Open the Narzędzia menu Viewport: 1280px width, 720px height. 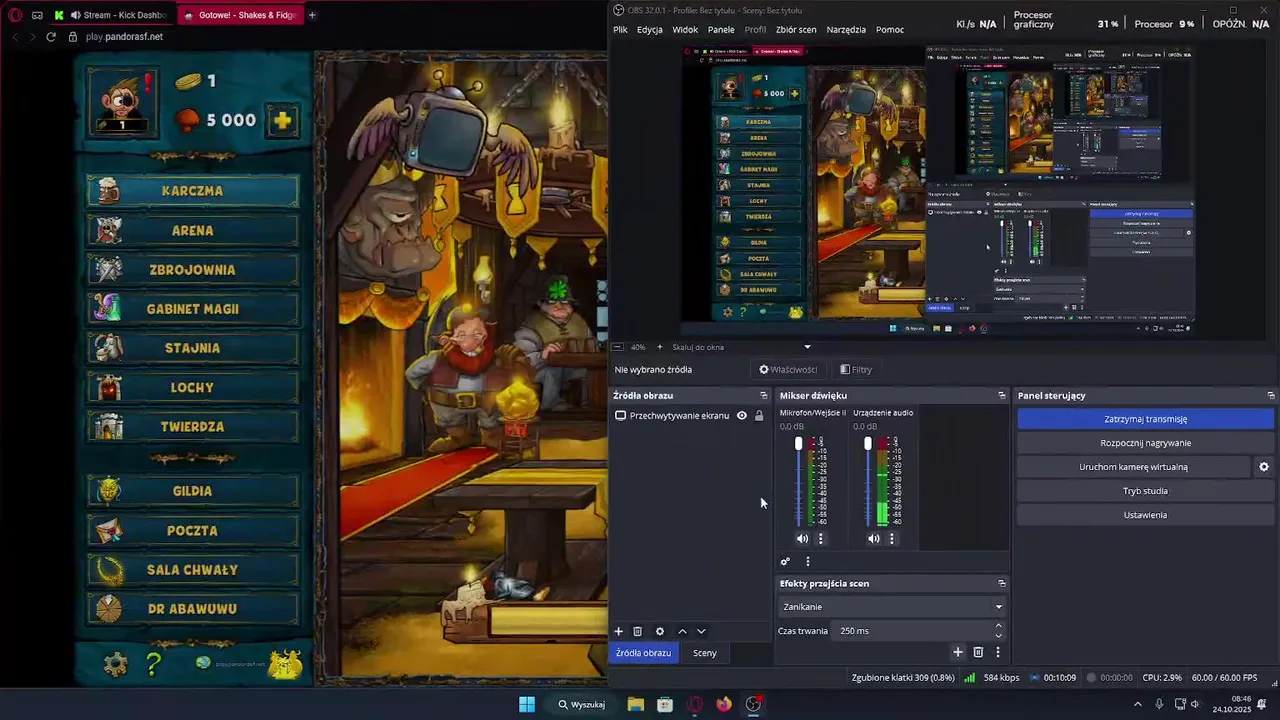pyautogui.click(x=846, y=30)
